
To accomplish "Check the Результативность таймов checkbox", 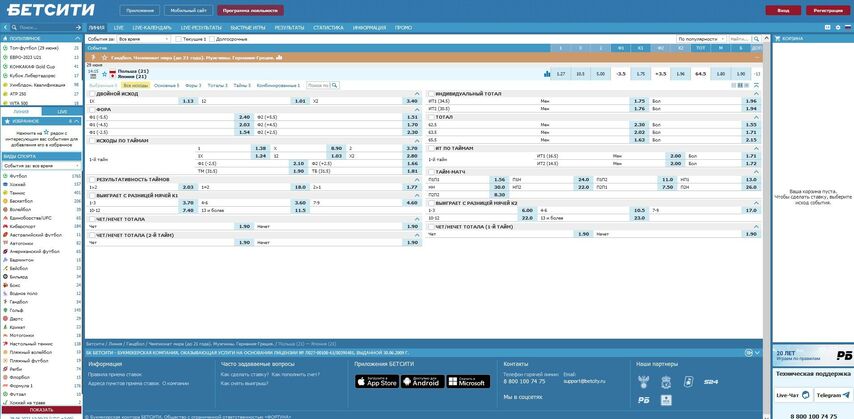I will pos(92,179).
